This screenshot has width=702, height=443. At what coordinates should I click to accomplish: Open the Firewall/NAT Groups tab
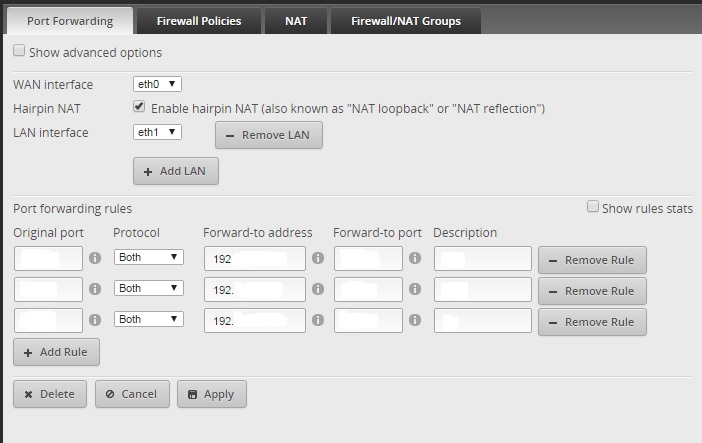click(405, 20)
